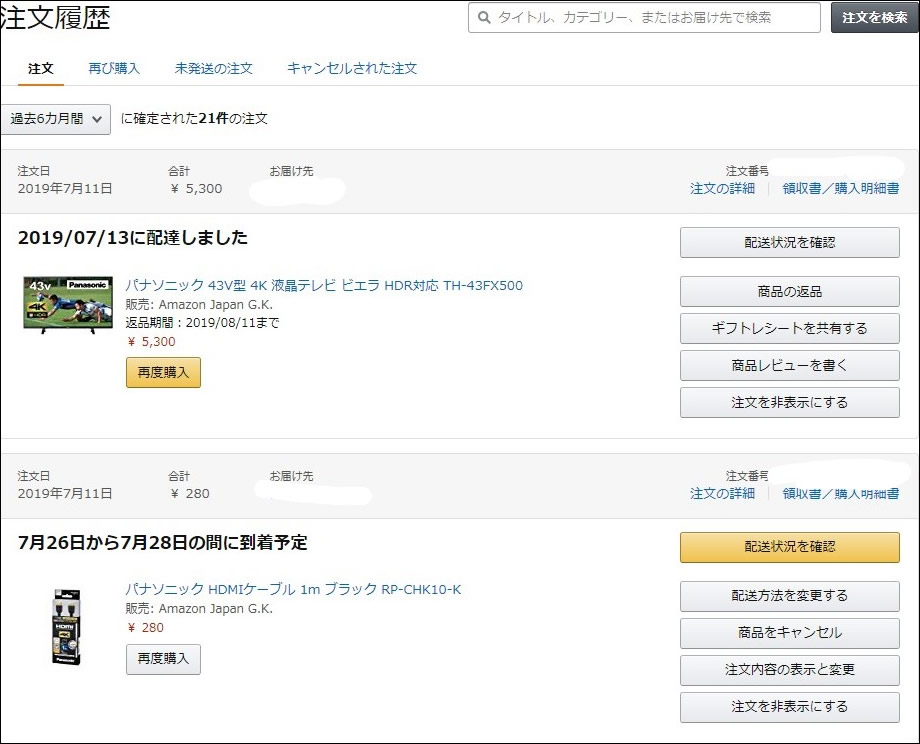Open the パナソニック 43V型 4K 液晶テレビ product link
Image resolution: width=920 pixels, height=744 pixels.
(324, 286)
